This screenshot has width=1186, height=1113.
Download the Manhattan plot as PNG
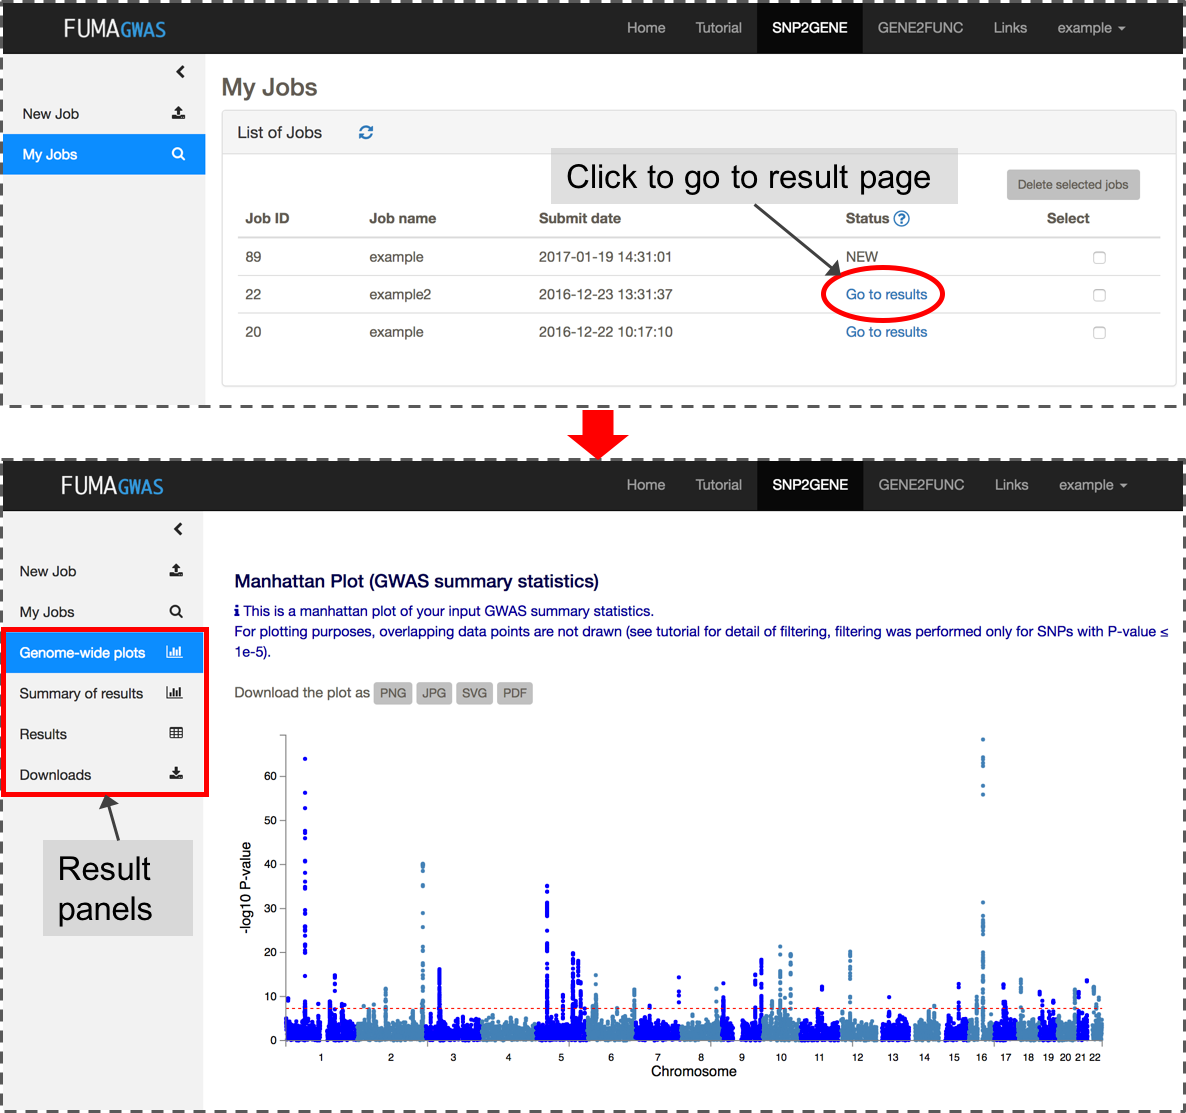click(x=393, y=693)
